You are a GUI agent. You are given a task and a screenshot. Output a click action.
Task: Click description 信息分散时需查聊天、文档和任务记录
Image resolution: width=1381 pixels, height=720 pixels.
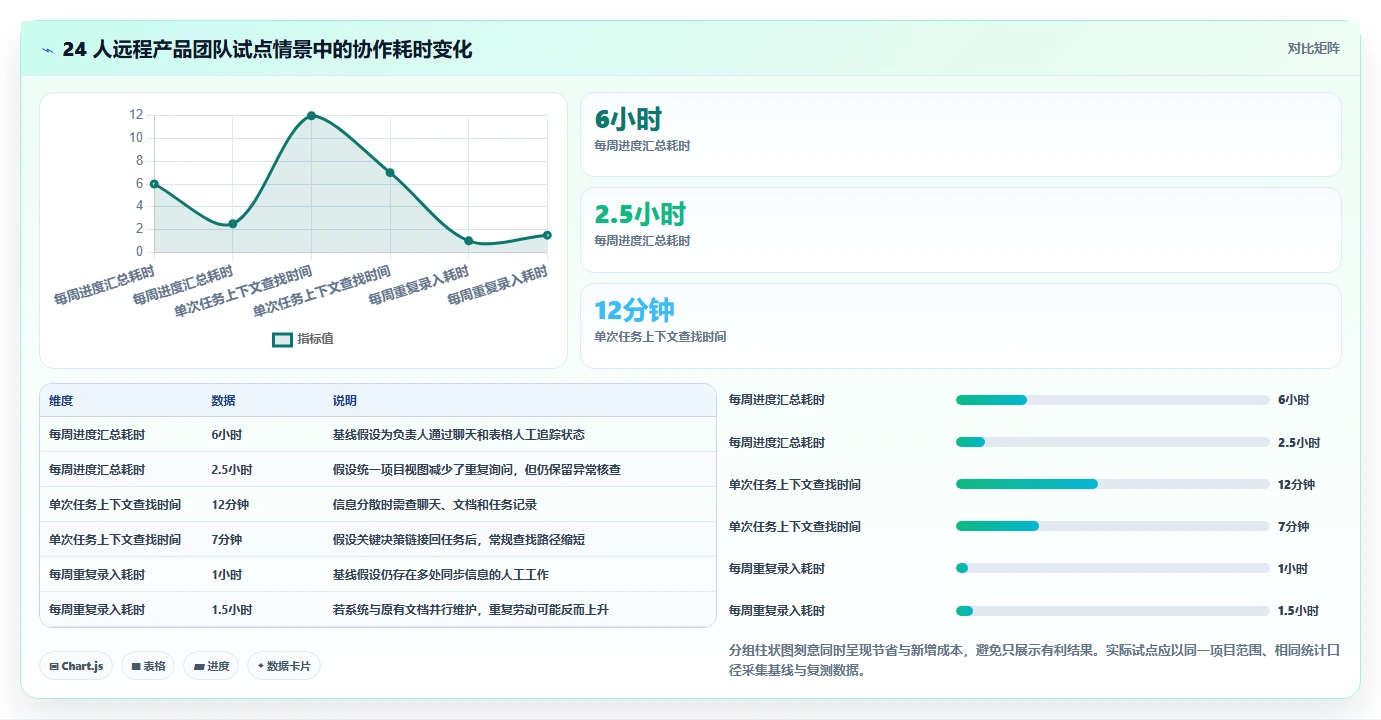pos(435,505)
